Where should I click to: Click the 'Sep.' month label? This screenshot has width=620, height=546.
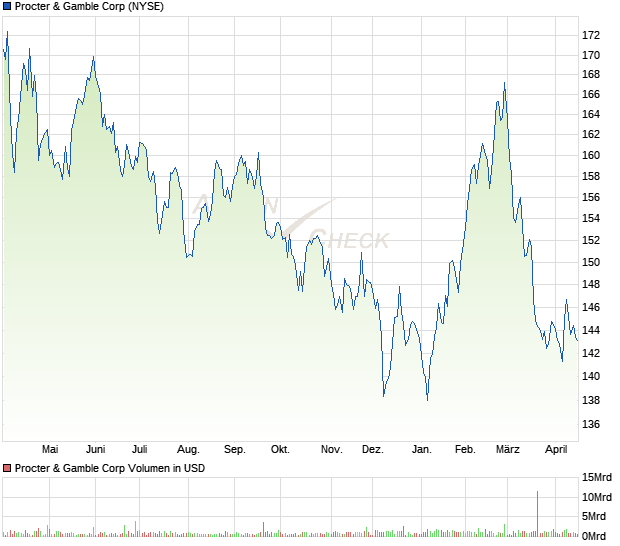point(234,450)
